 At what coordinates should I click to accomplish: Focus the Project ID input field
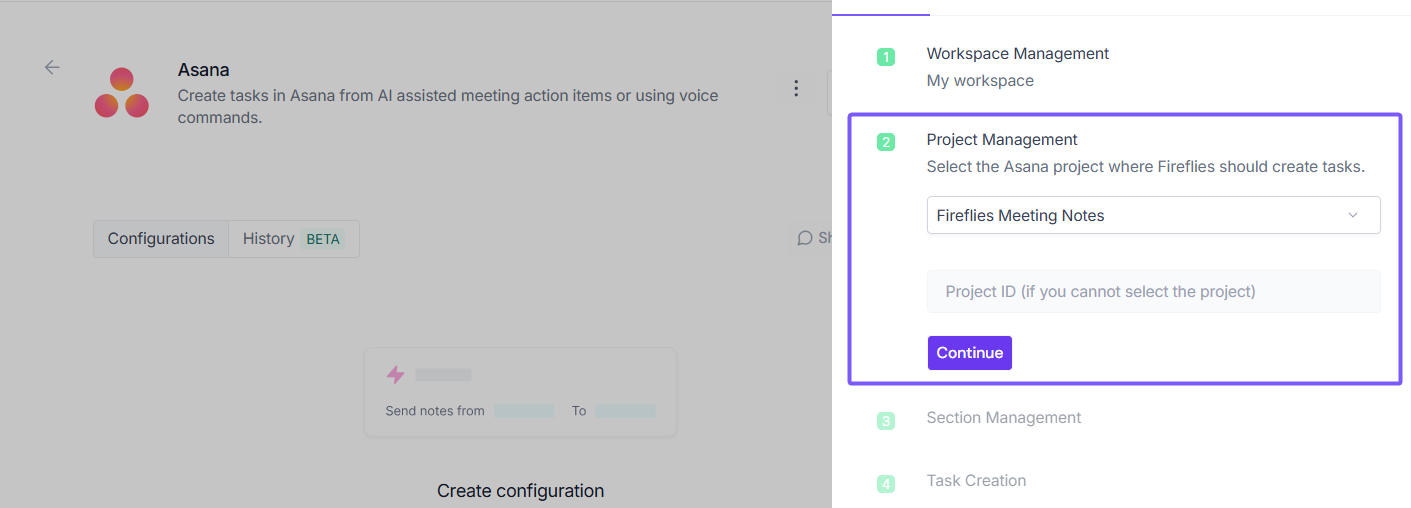pos(1152,292)
